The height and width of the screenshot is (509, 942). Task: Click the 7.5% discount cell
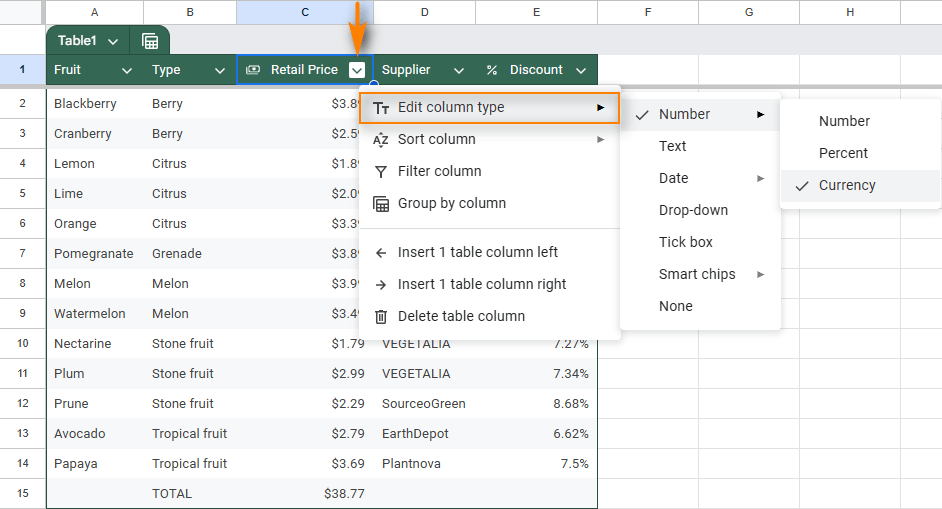click(536, 464)
